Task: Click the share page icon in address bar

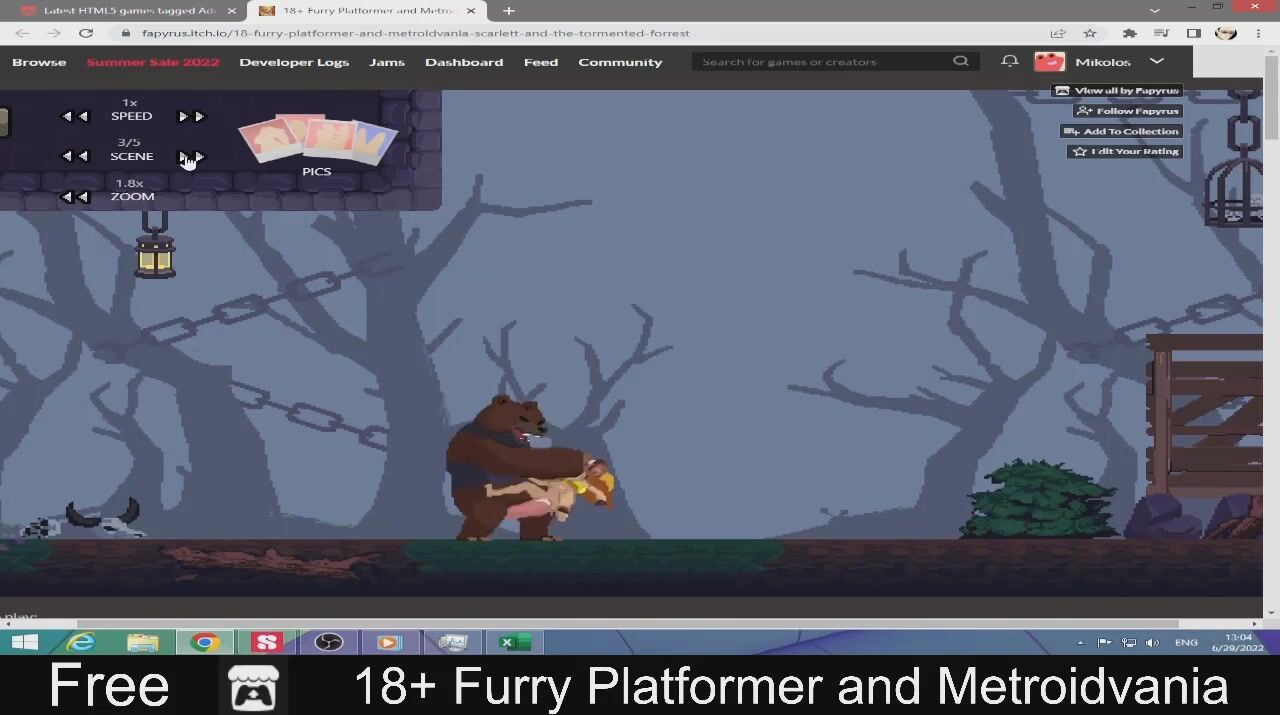Action: point(1058,33)
